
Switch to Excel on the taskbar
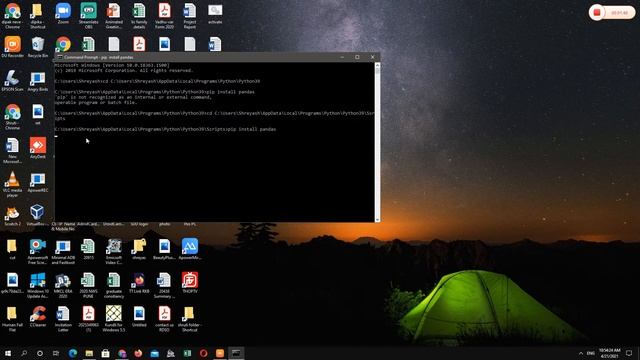tap(187, 353)
